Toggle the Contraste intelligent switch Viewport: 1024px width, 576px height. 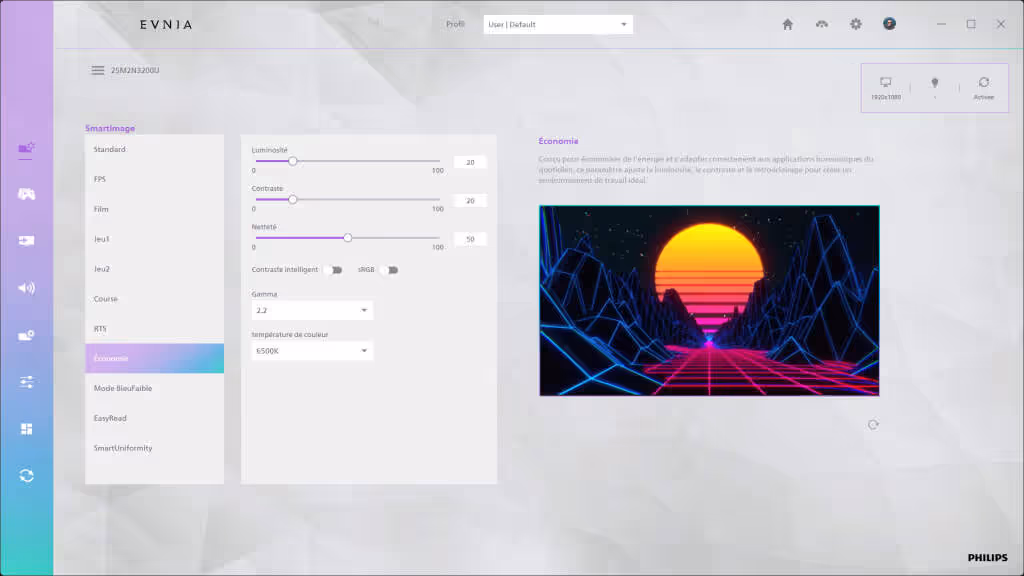[332, 270]
